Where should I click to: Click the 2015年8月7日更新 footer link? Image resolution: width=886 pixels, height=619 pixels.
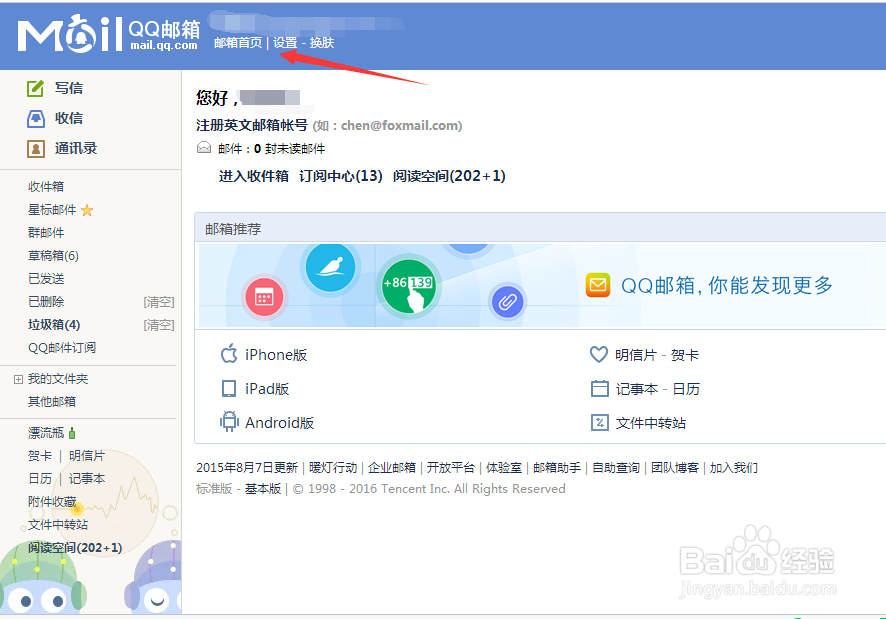247,468
